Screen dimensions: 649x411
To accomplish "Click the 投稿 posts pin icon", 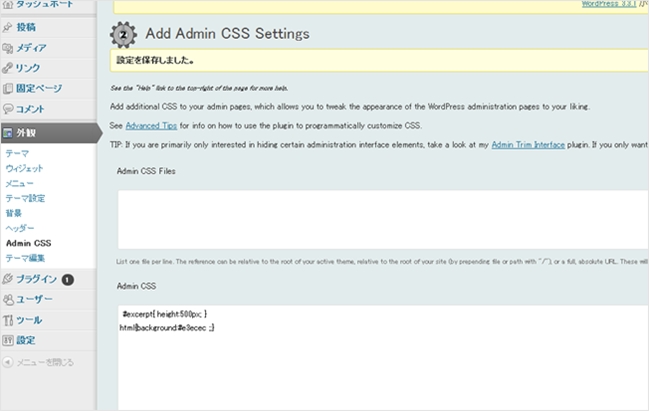I will (x=7, y=27).
